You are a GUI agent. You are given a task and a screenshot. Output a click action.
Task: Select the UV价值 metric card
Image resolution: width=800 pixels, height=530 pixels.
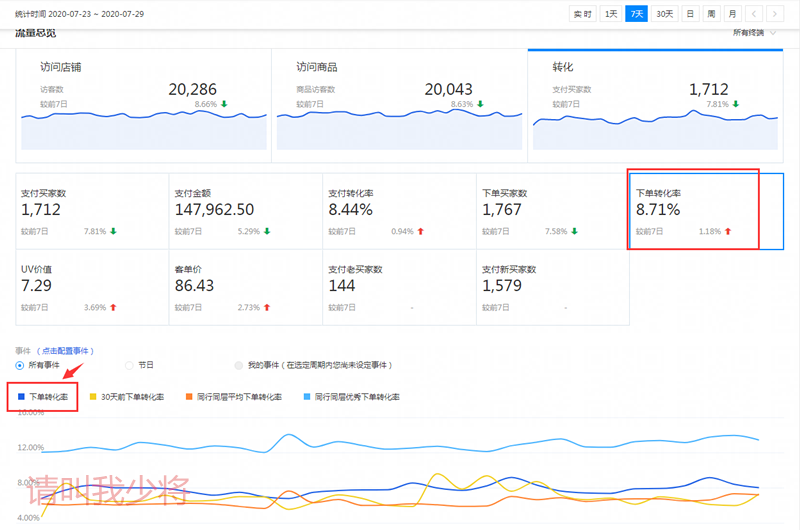(x=91, y=287)
